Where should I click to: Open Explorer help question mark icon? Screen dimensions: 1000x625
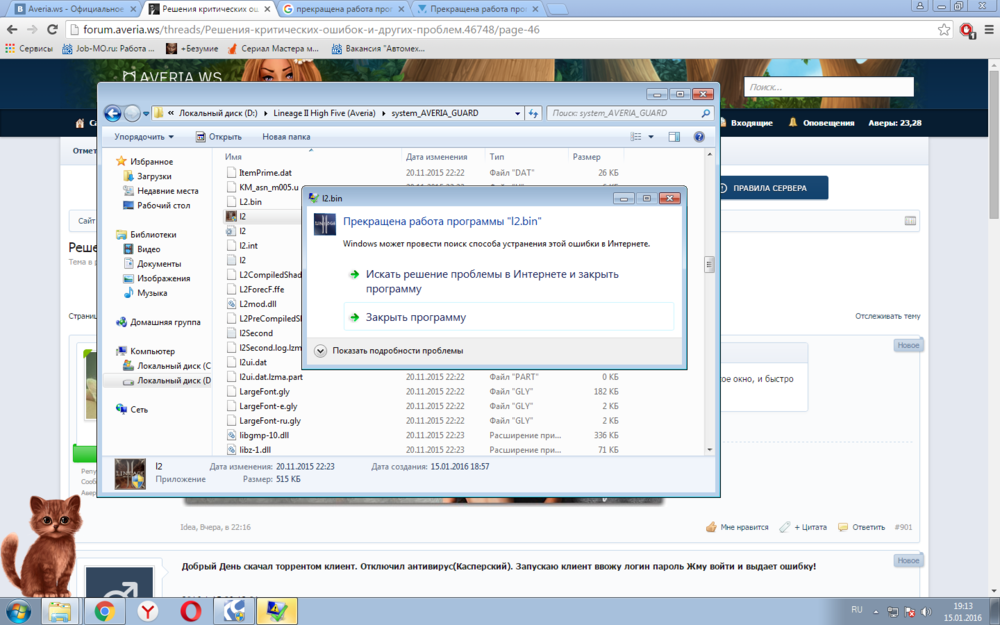(699, 137)
